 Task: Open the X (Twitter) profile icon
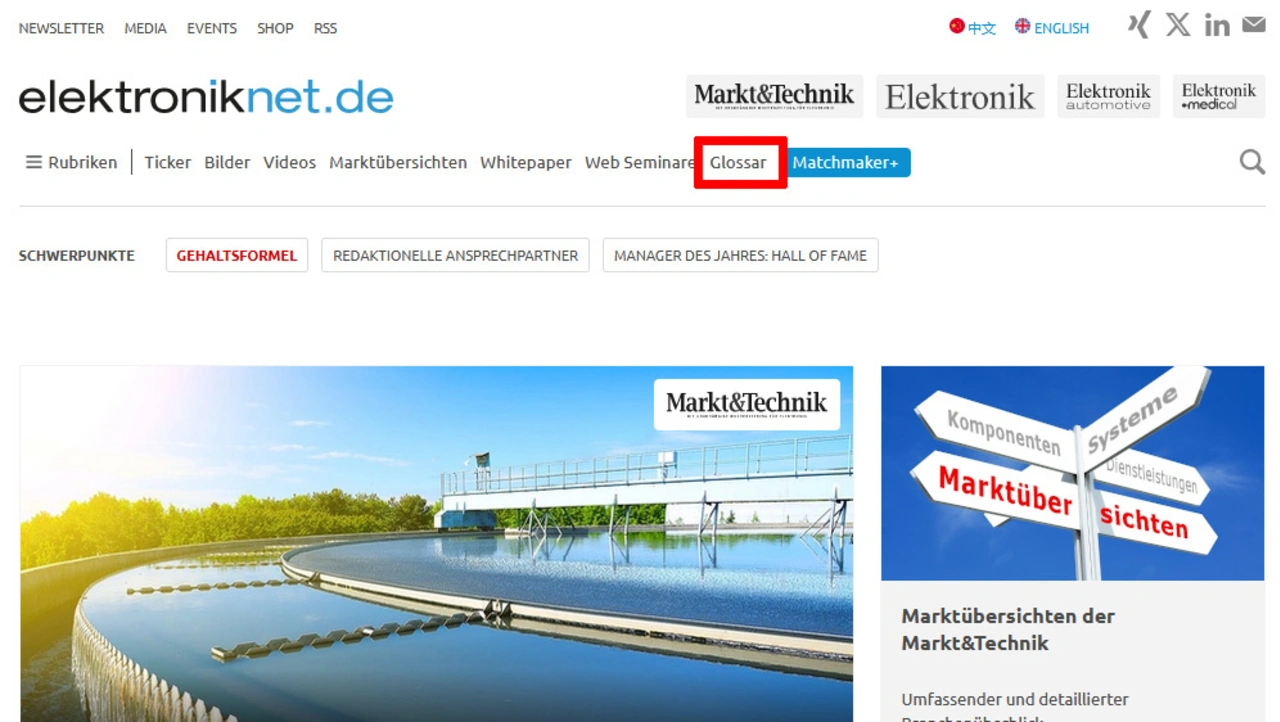click(x=1178, y=25)
